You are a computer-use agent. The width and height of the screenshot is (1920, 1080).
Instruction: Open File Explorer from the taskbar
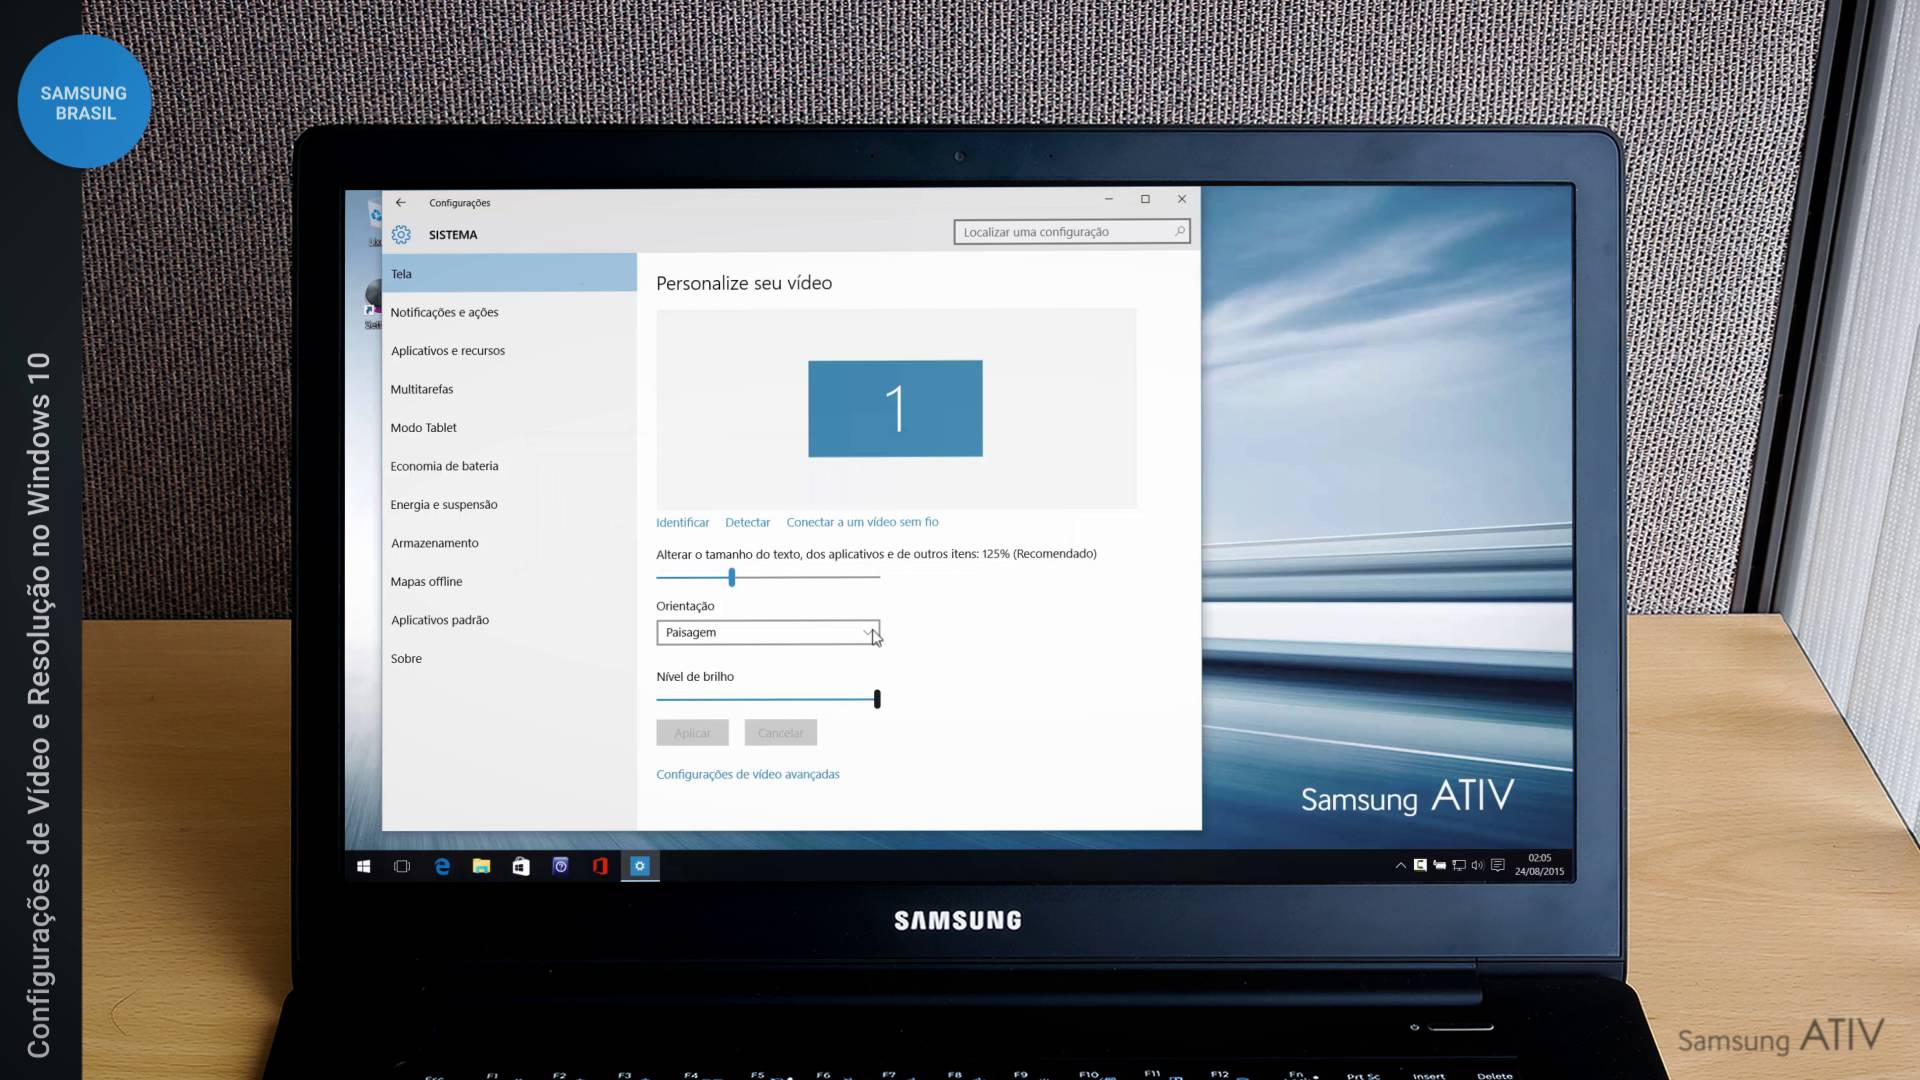pyautogui.click(x=481, y=866)
